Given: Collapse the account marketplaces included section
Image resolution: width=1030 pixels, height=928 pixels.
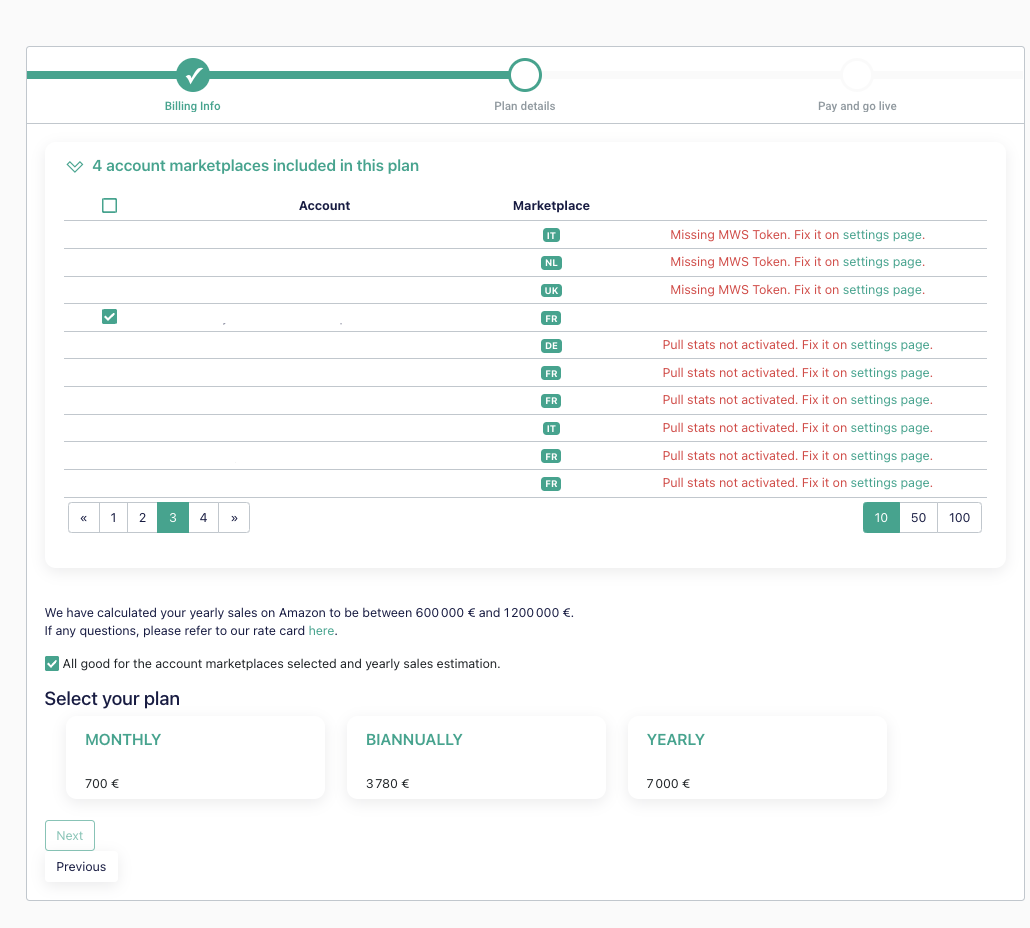Looking at the screenshot, I should [75, 166].
